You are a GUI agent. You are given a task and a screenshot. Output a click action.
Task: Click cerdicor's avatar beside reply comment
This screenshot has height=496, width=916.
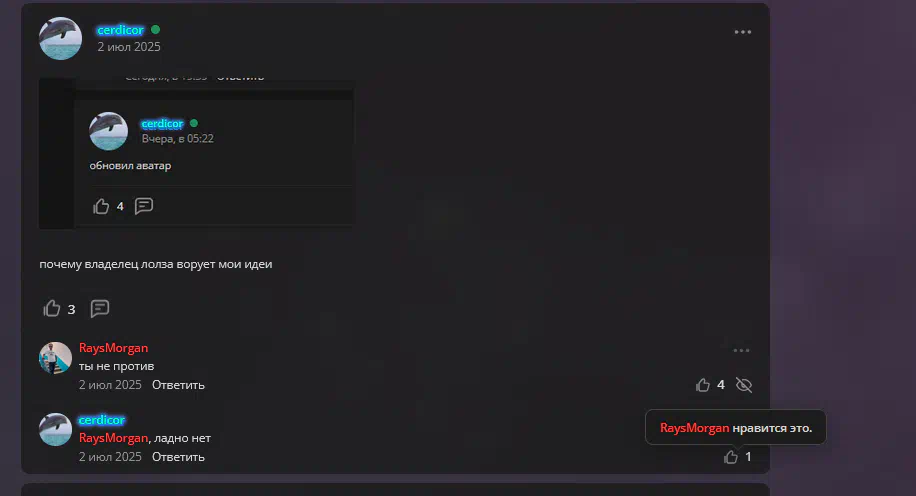pyautogui.click(x=55, y=429)
